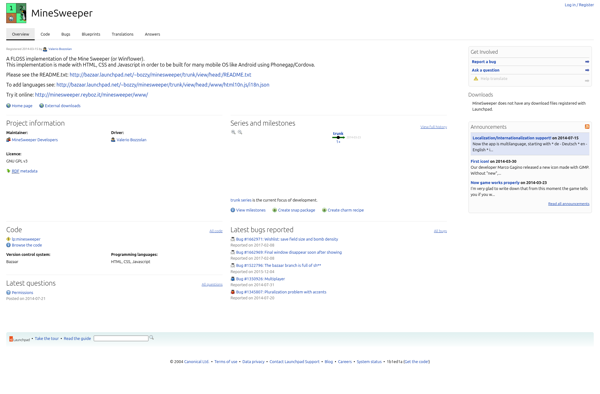The width and height of the screenshot is (600, 394).
Task: Open the All bugs link
Action: tap(440, 231)
